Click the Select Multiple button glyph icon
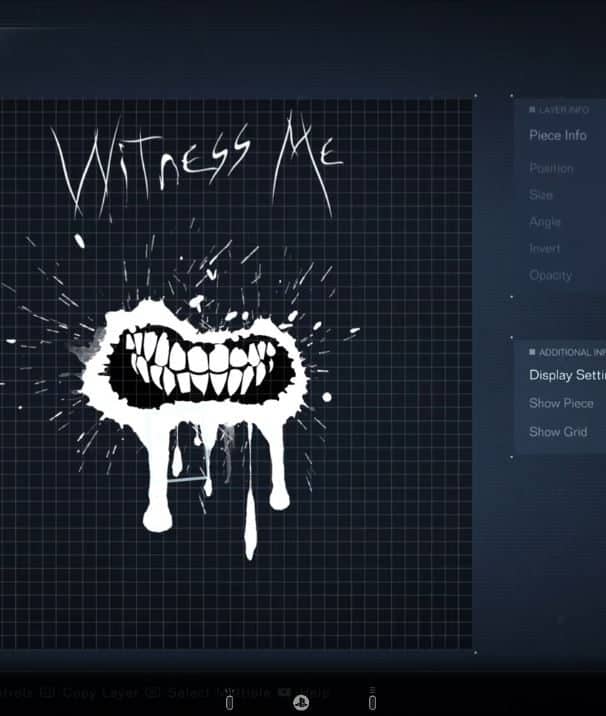The height and width of the screenshot is (716, 606). [x=153, y=693]
